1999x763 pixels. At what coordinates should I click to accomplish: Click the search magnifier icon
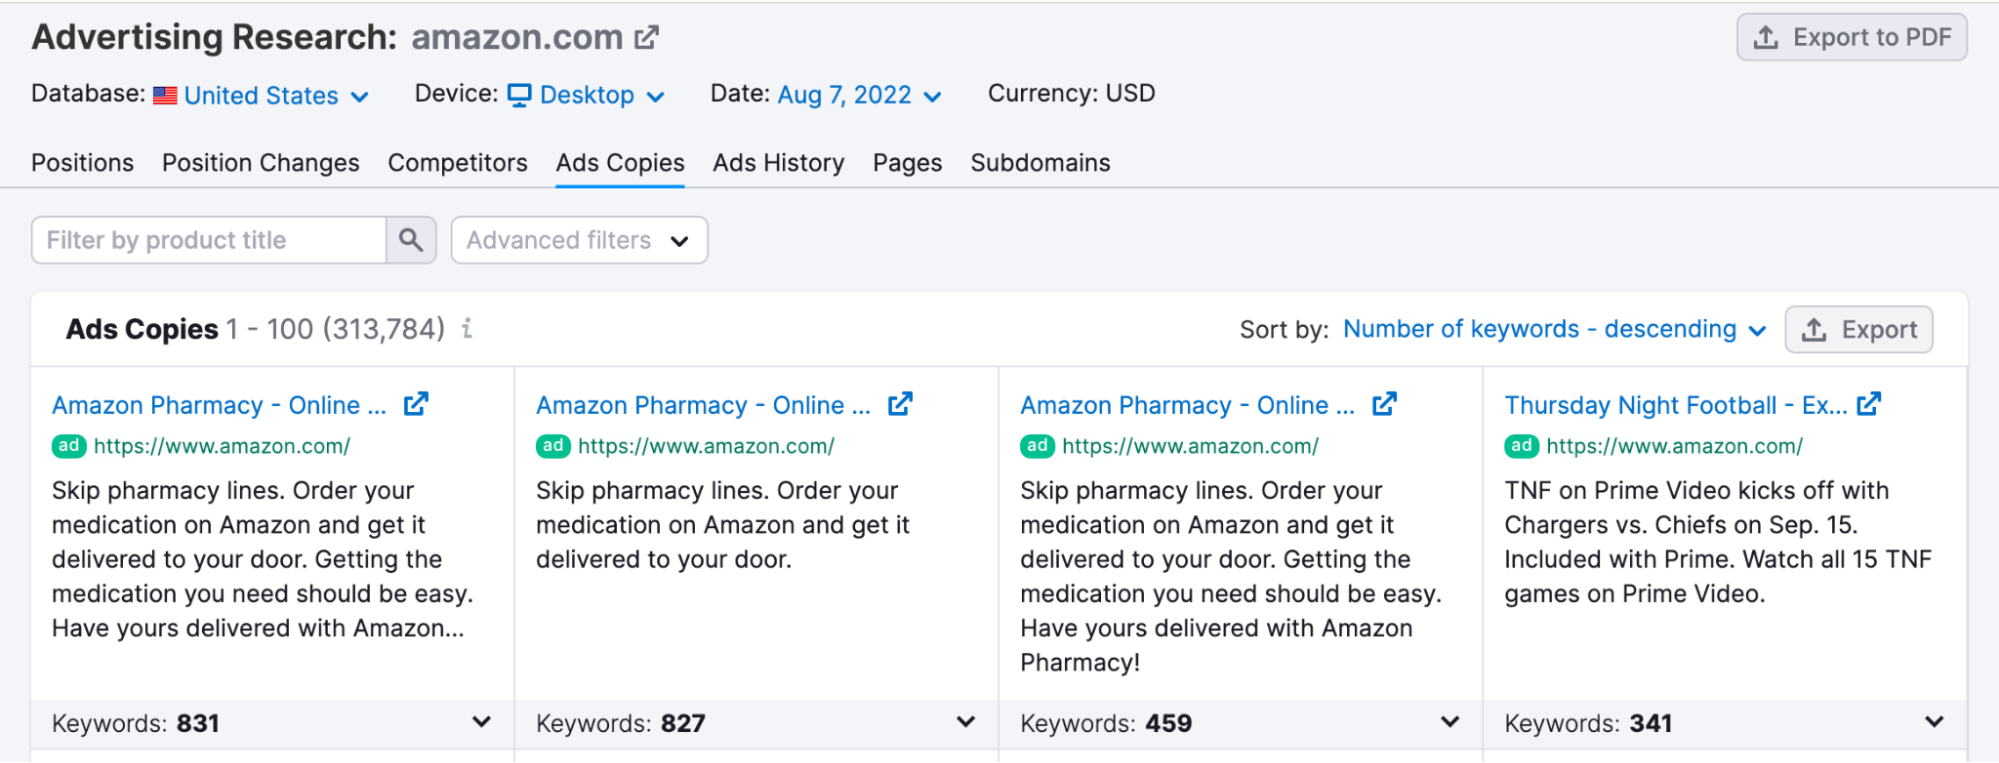411,240
